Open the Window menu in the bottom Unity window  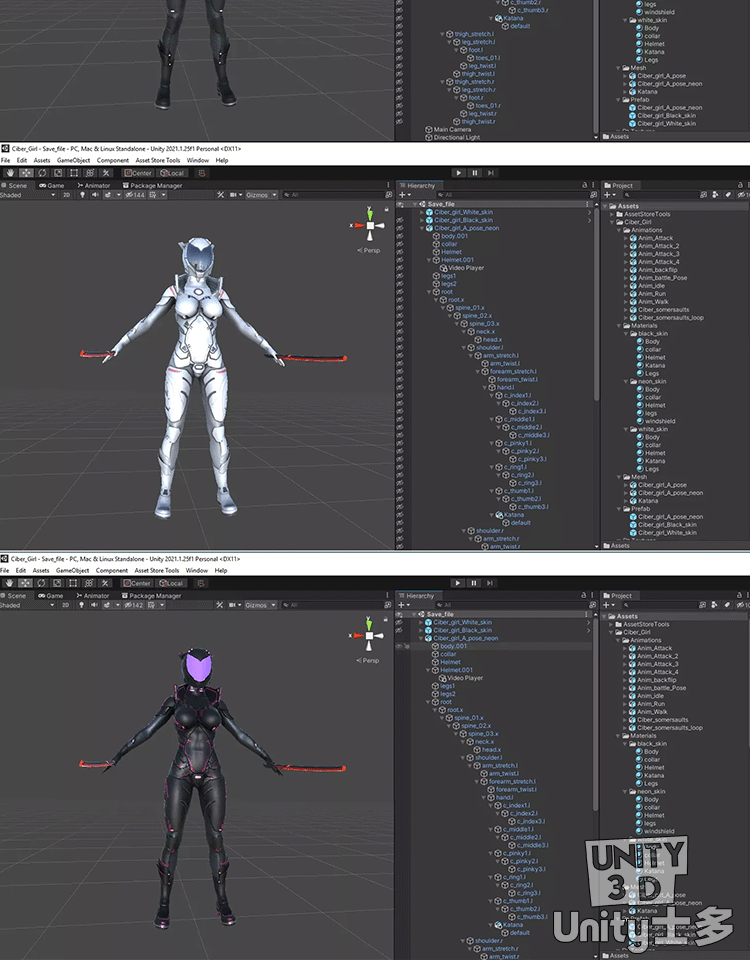pyautogui.click(x=197, y=571)
